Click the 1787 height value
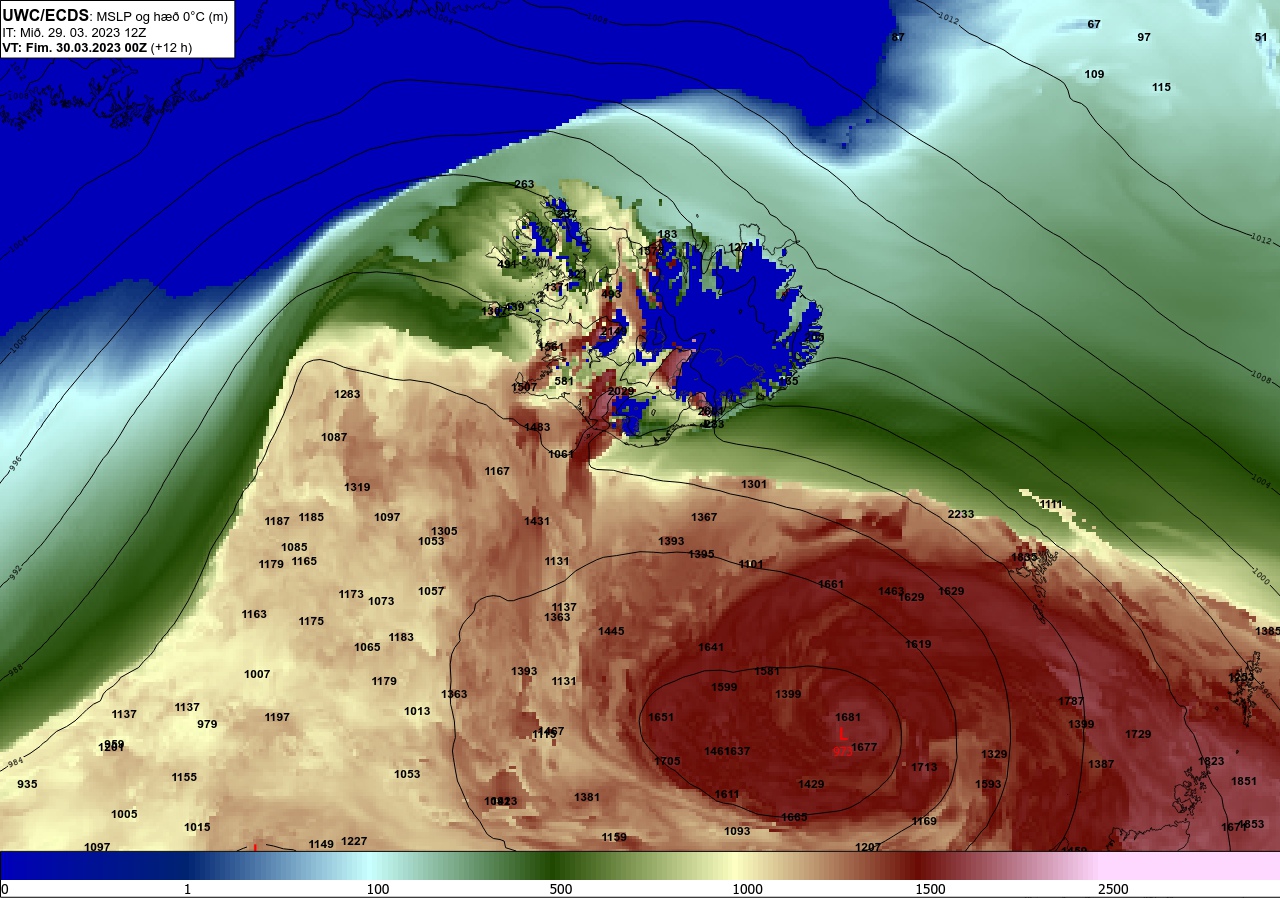1280x898 pixels. tap(1071, 701)
